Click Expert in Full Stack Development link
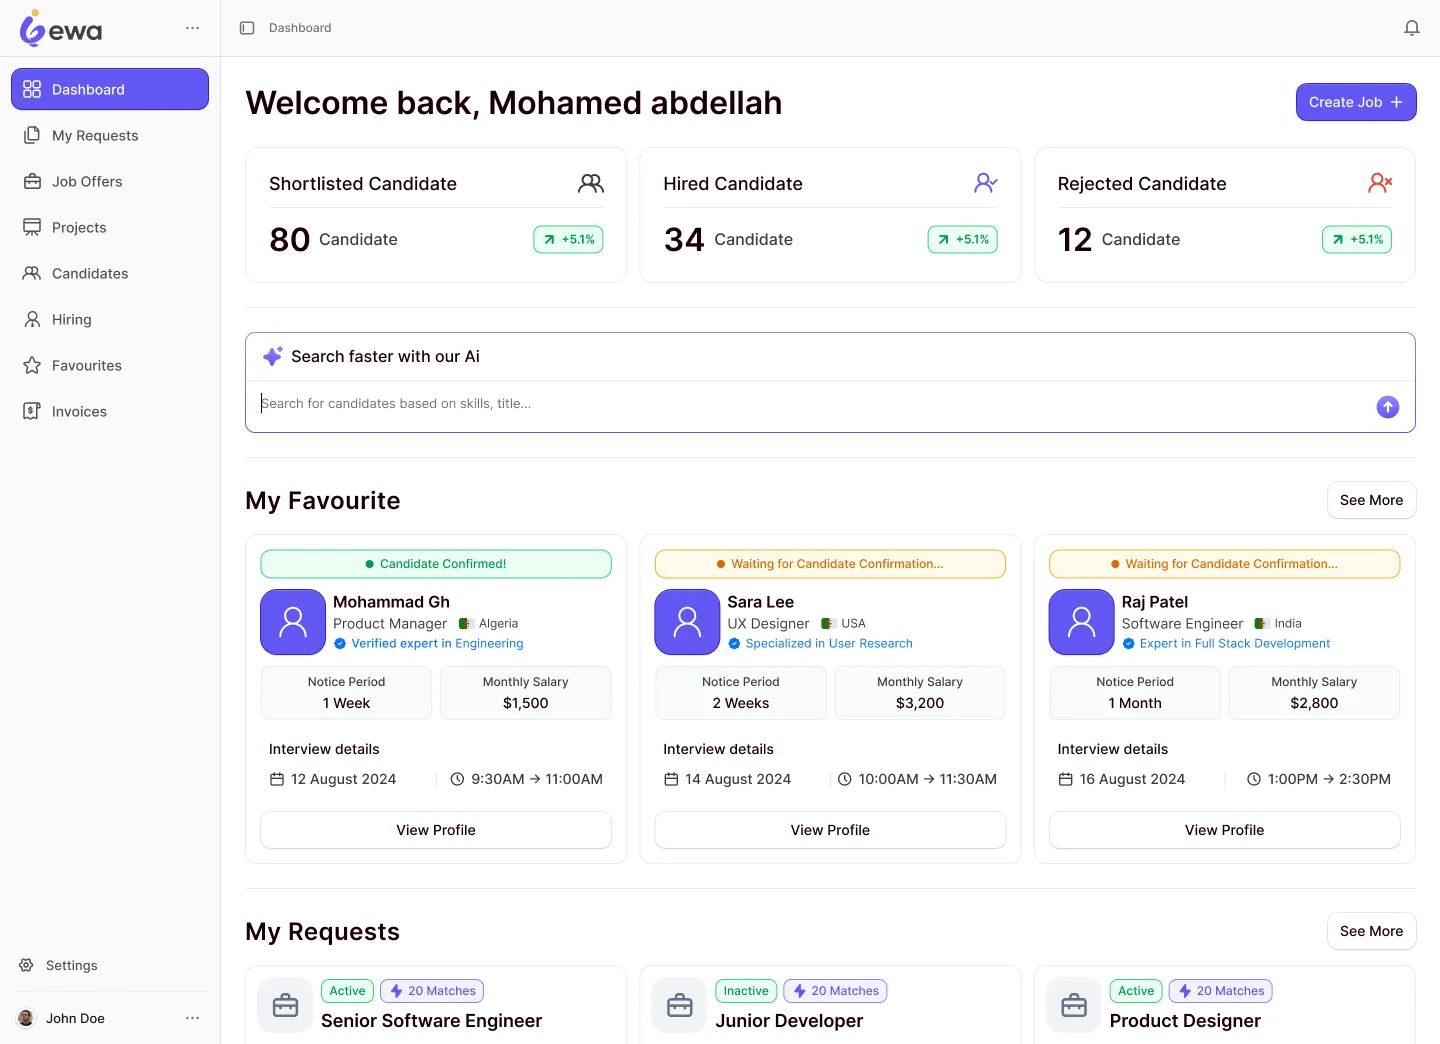The image size is (1440, 1044). (1226, 644)
